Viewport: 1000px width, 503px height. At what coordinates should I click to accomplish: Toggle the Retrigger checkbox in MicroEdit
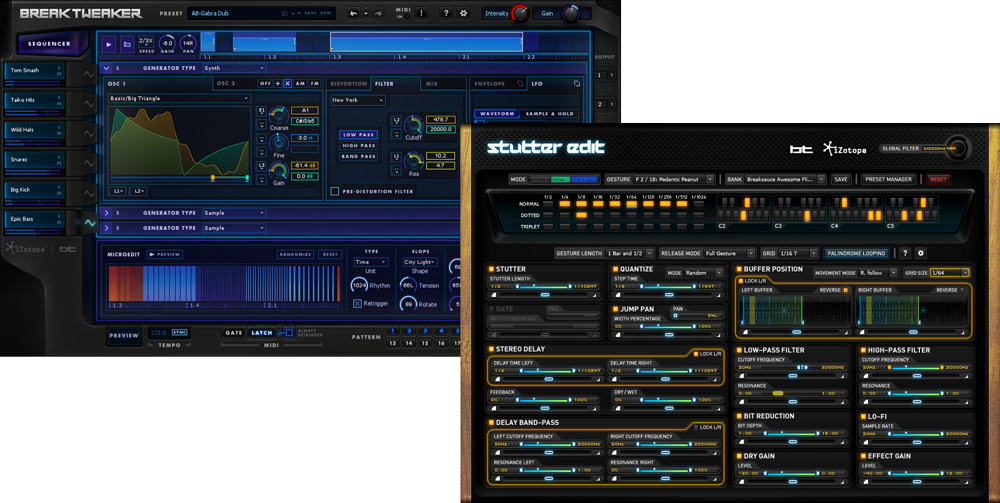[x=357, y=303]
